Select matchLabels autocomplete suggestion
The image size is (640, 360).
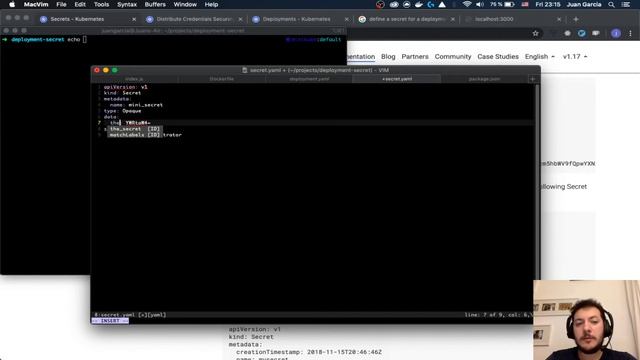coord(135,135)
